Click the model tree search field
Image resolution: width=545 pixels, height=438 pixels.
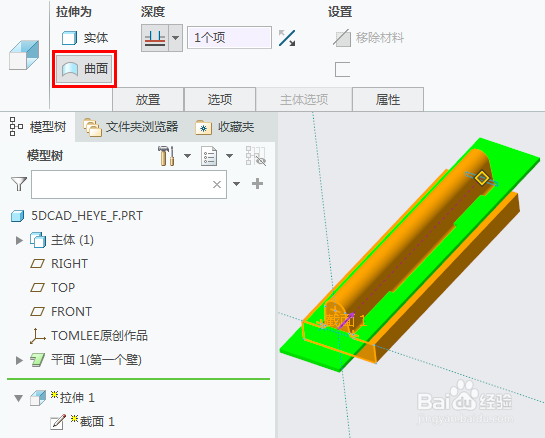129,184
